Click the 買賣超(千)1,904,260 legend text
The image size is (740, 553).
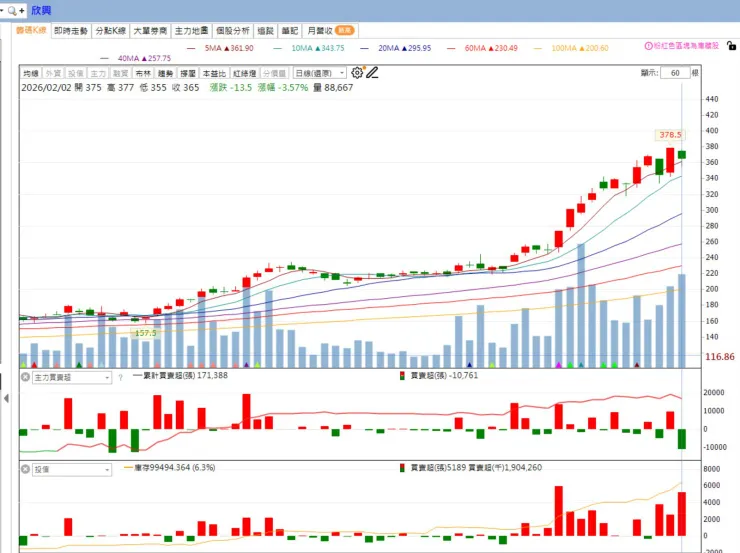505,468
